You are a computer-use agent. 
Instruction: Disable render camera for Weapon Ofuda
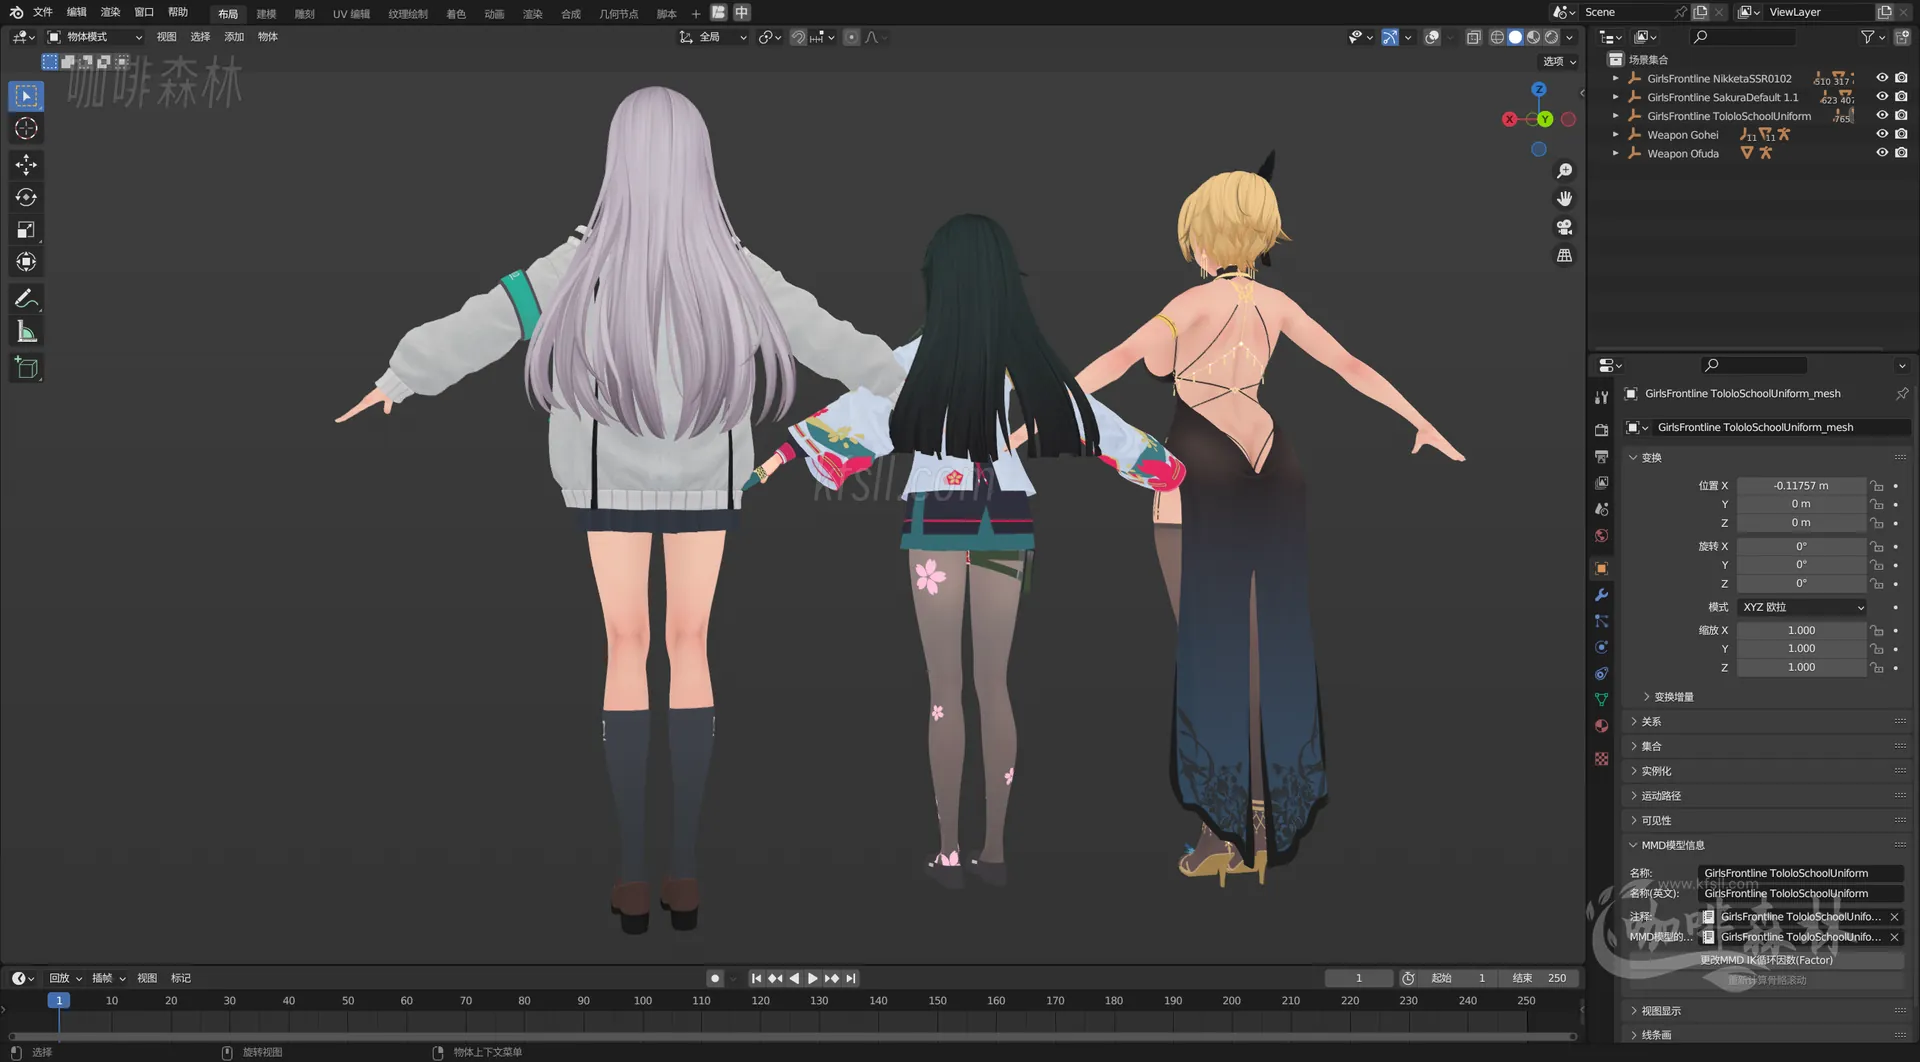tap(1901, 153)
